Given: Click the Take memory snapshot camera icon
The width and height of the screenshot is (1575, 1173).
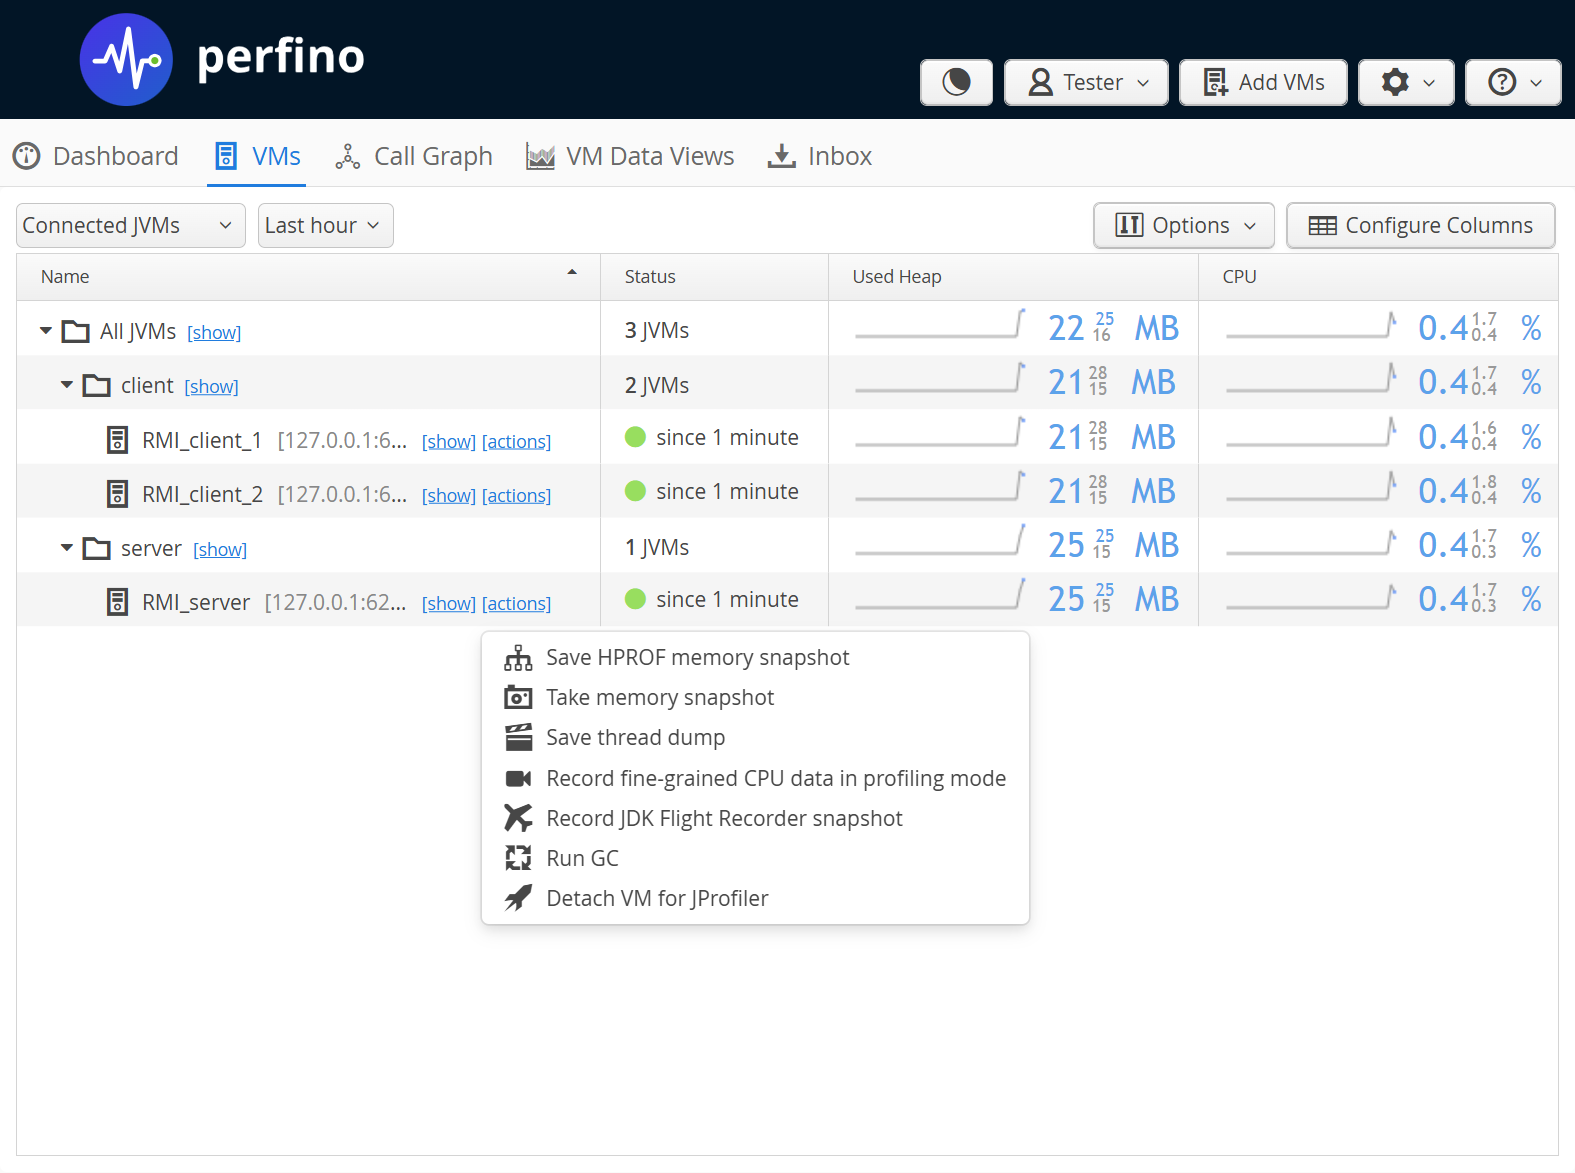Looking at the screenshot, I should coord(518,698).
